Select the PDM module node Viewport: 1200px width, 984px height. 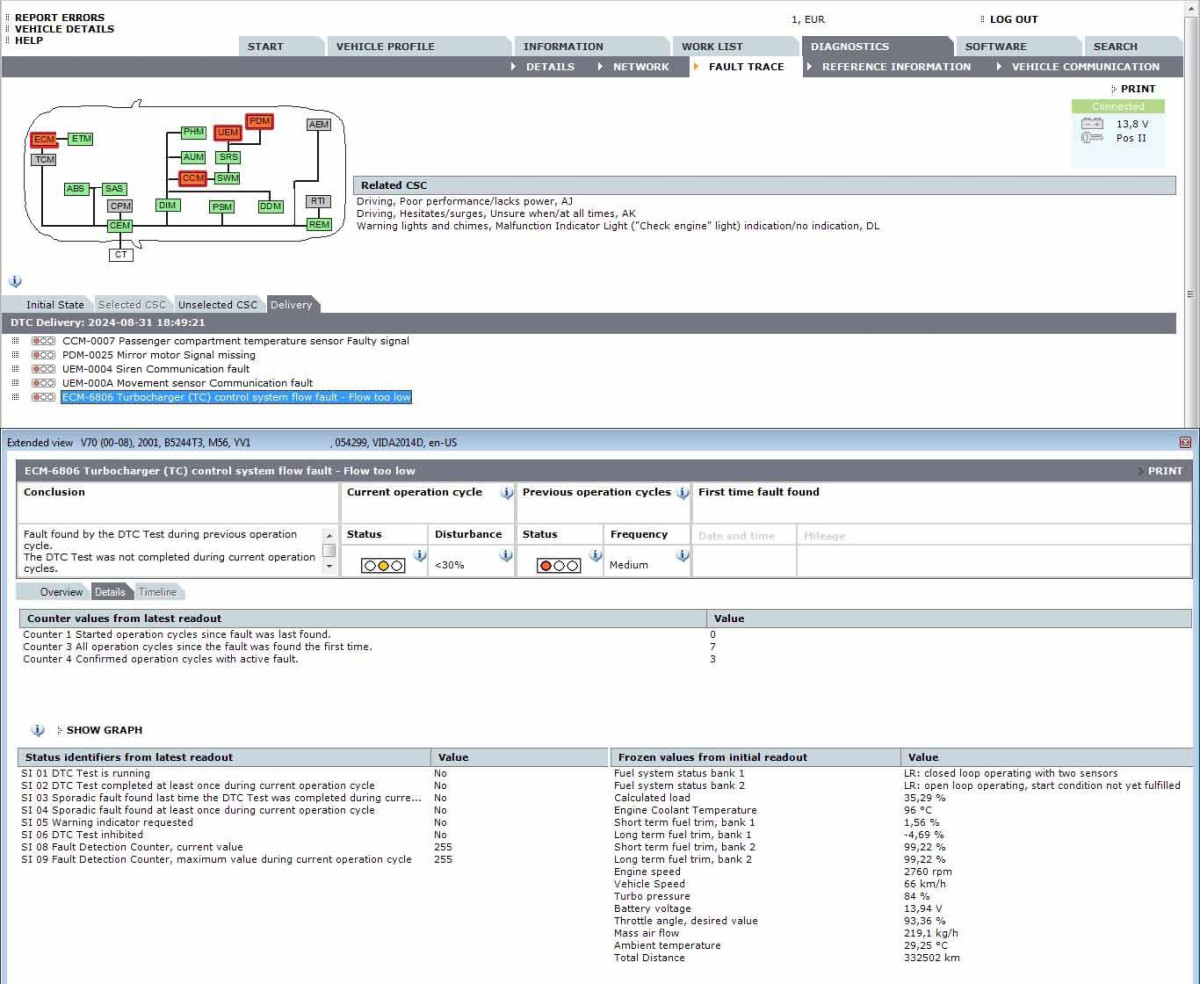[x=260, y=121]
